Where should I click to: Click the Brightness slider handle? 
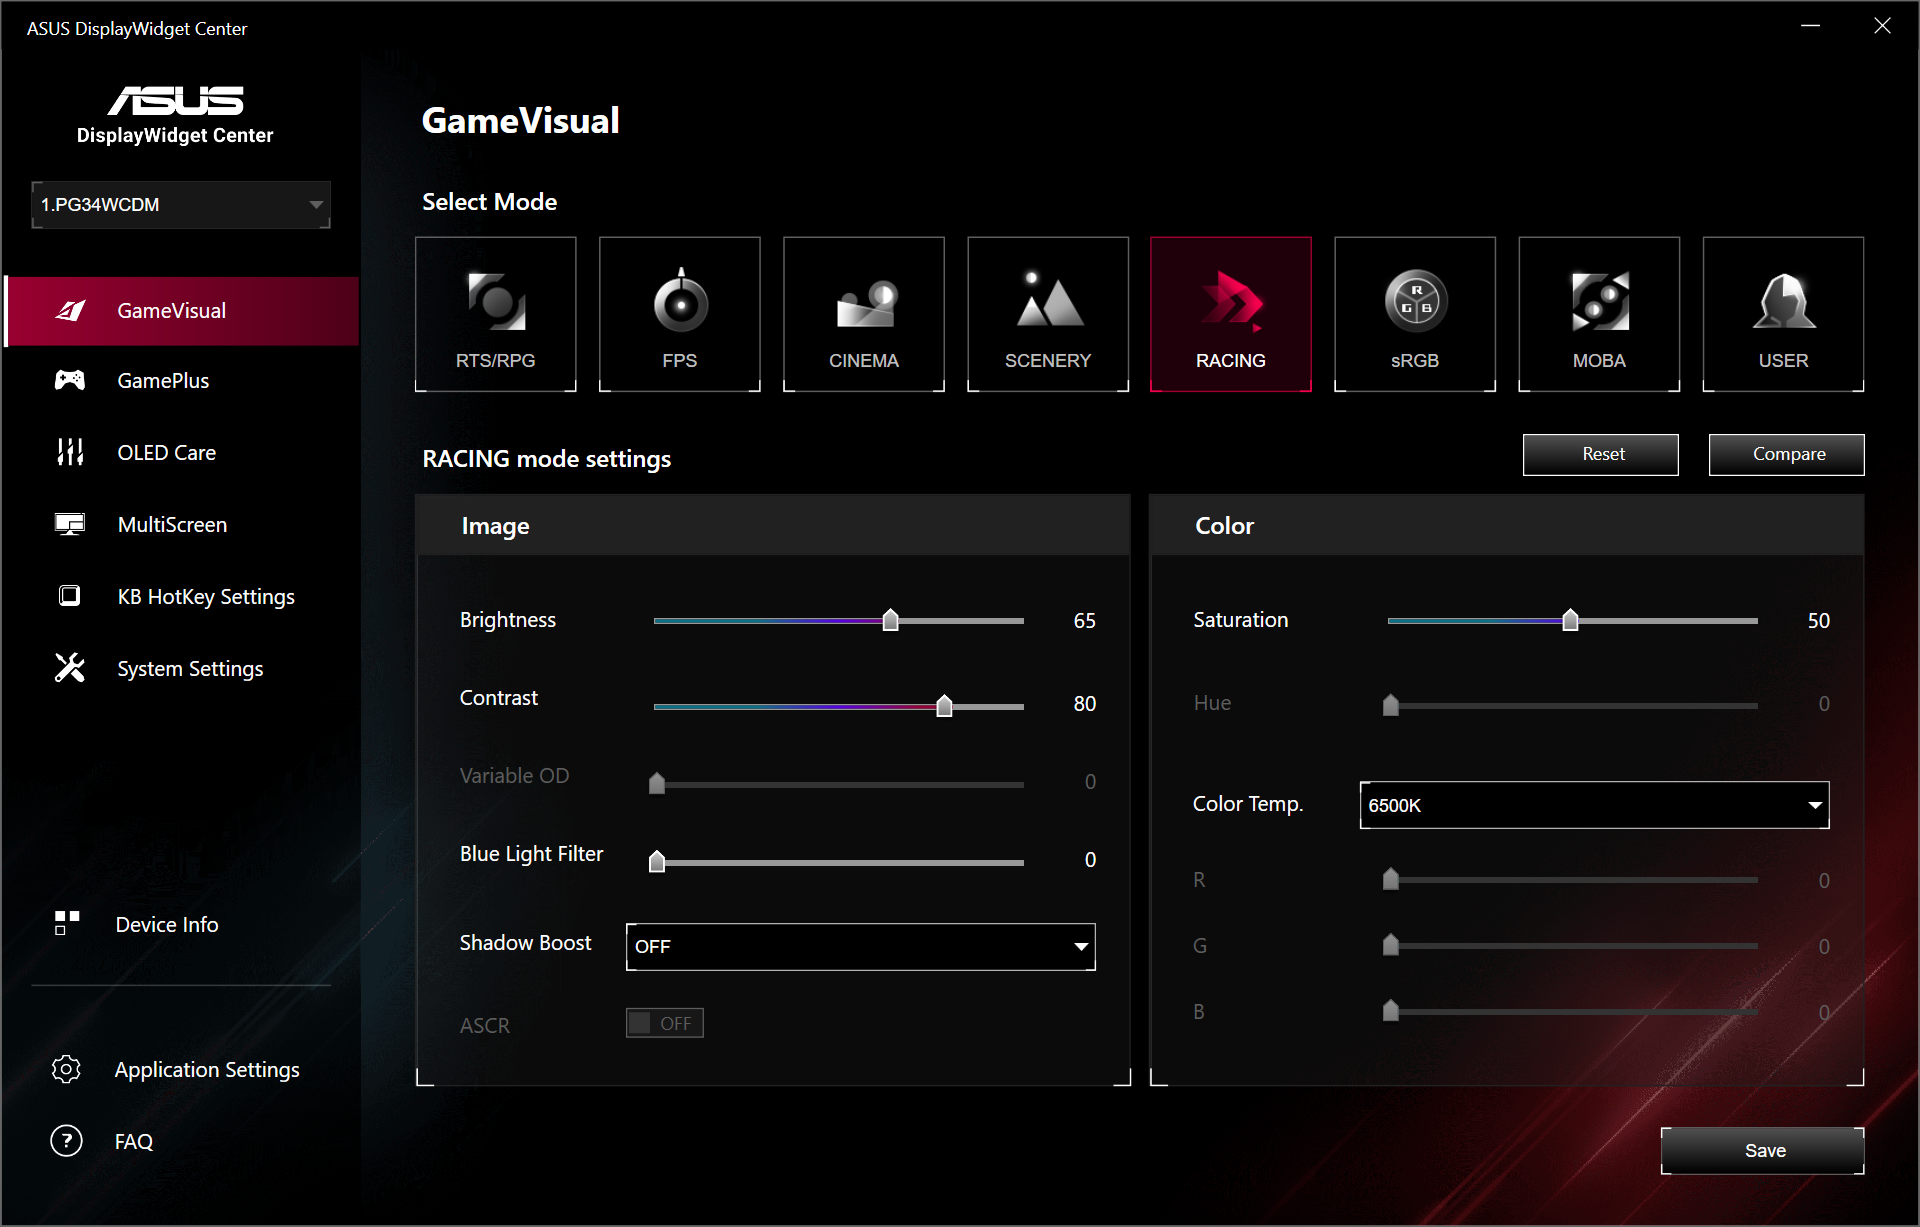click(890, 621)
